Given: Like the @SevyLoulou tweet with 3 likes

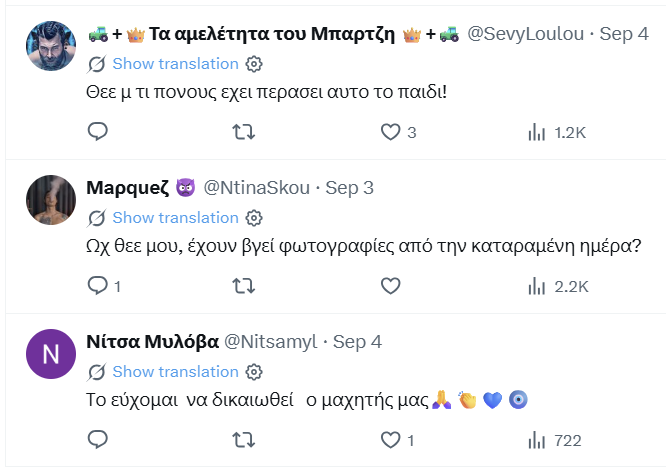Looking at the screenshot, I should tap(398, 132).
